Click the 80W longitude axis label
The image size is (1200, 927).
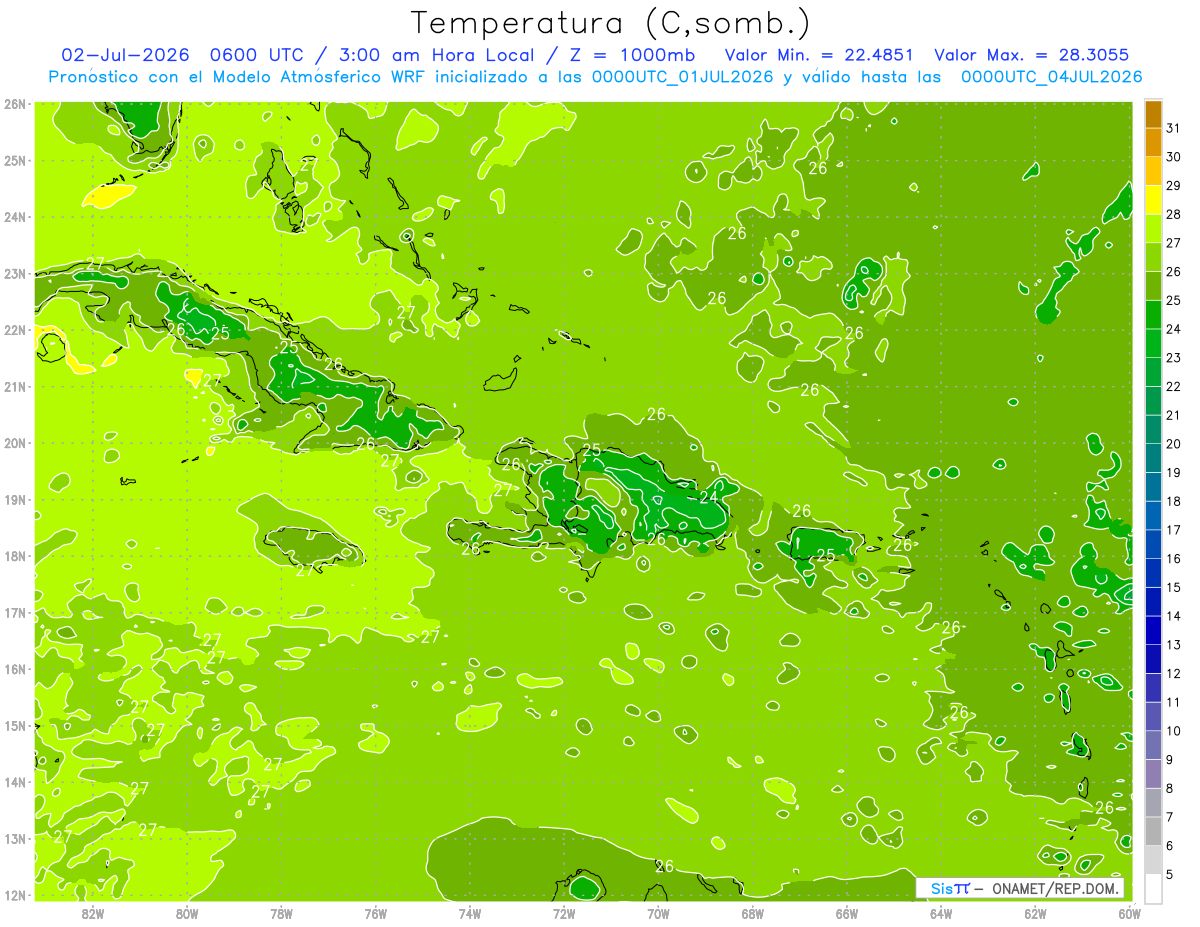click(186, 913)
